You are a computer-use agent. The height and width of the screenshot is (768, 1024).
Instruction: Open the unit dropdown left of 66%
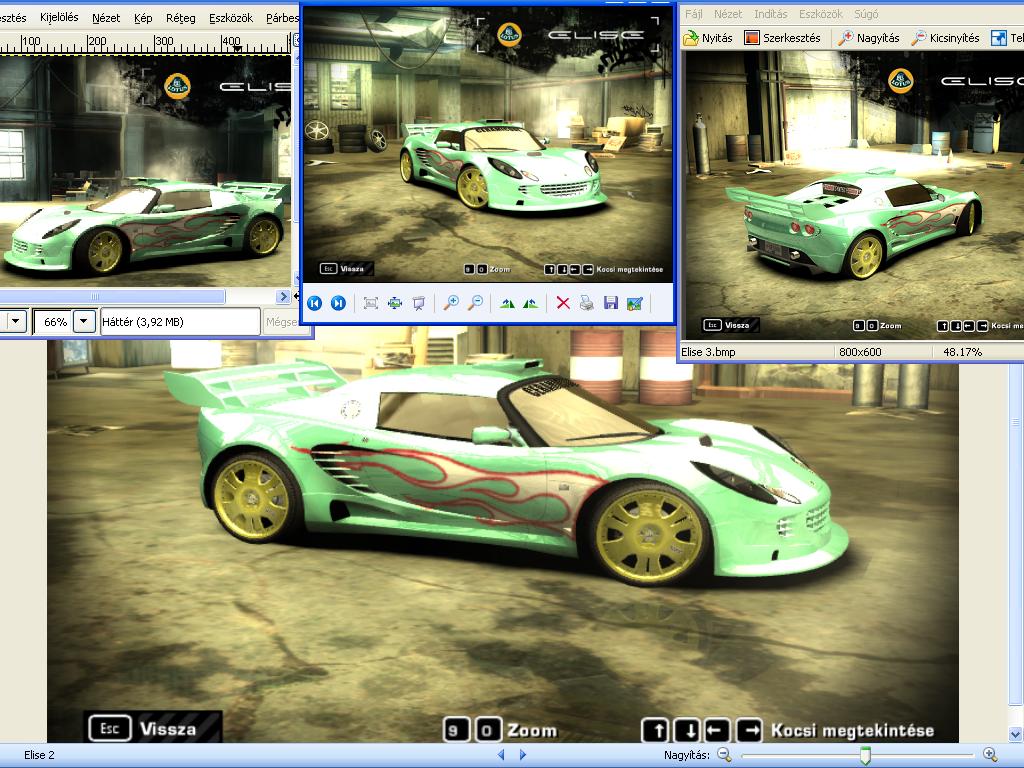(15, 322)
